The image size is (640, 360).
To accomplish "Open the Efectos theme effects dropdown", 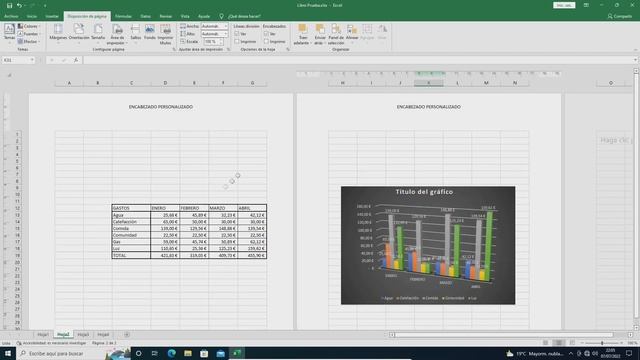I will pyautogui.click(x=29, y=41).
